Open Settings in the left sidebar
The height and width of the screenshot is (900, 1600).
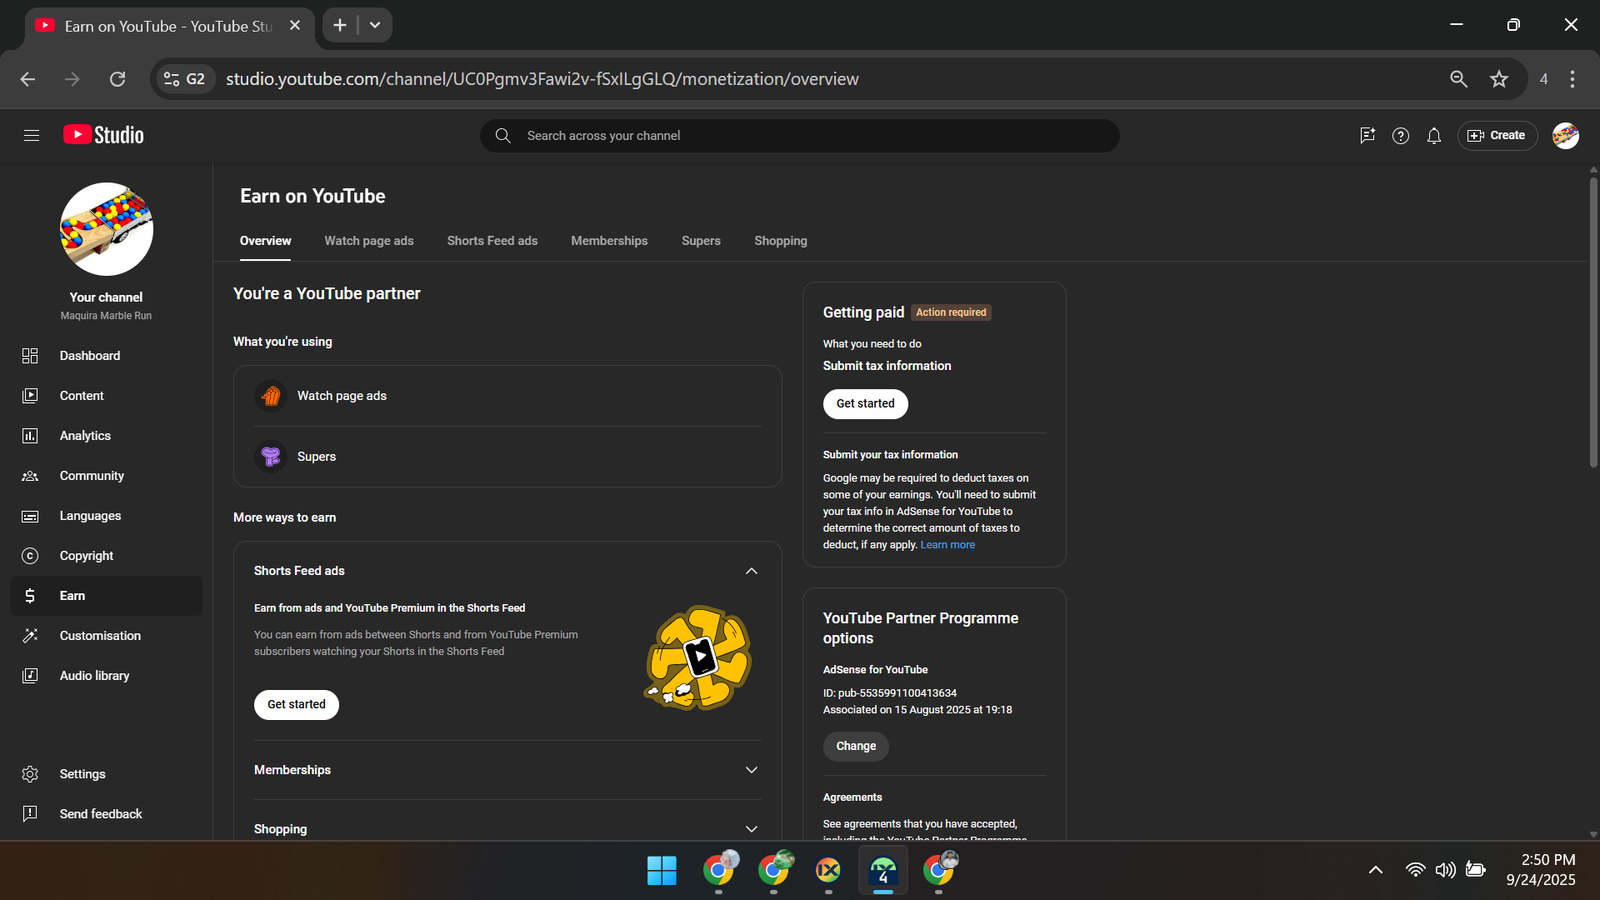[82, 774]
